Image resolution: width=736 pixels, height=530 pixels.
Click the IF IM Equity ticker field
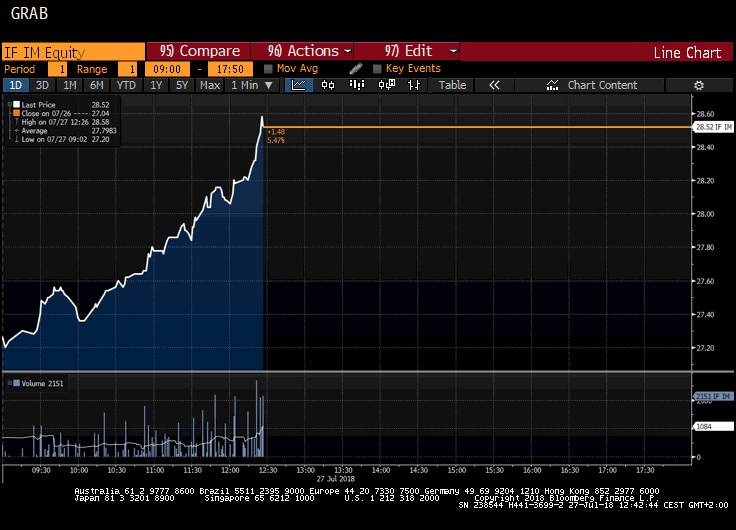coord(72,52)
